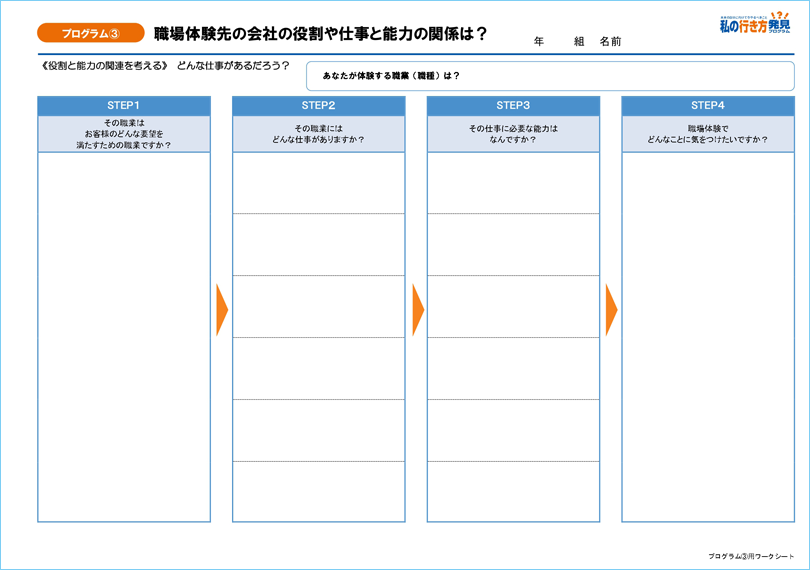Click the orange プログラム③ badge
The width and height of the screenshot is (810, 570).
pos(90,33)
